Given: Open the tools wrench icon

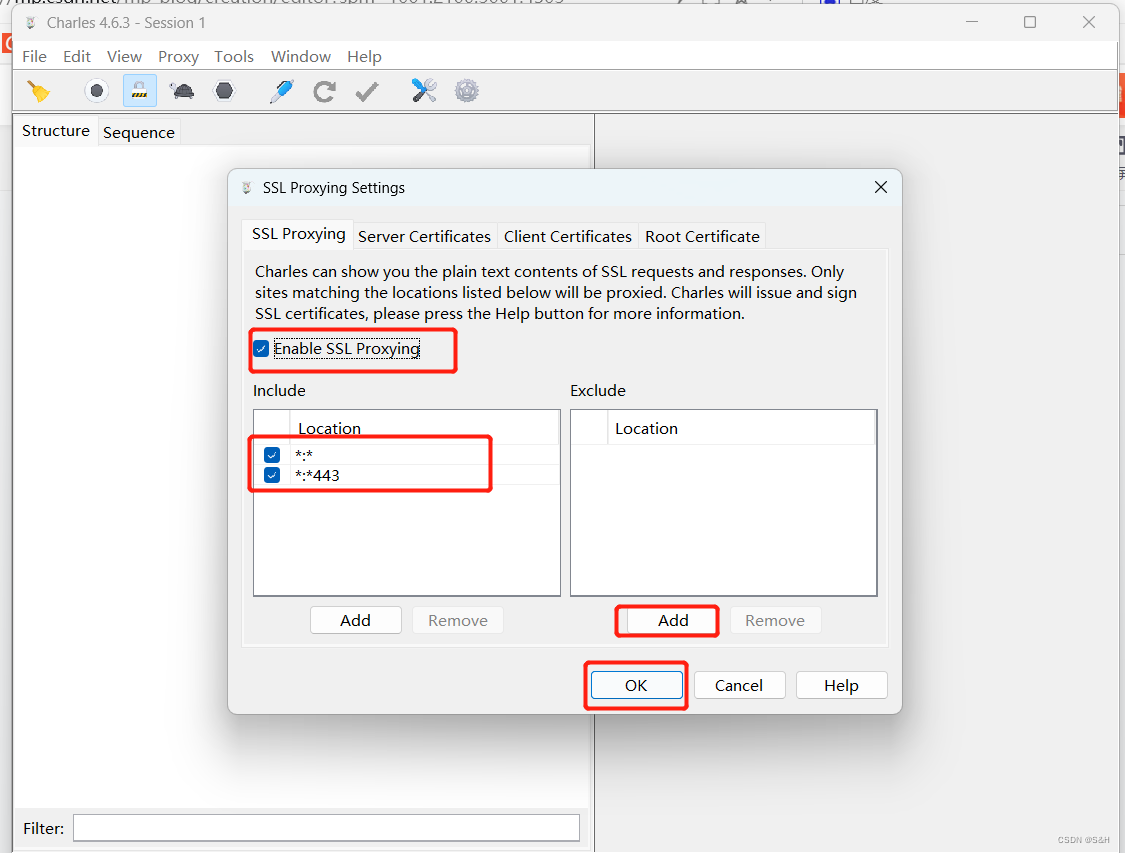Looking at the screenshot, I should point(424,90).
